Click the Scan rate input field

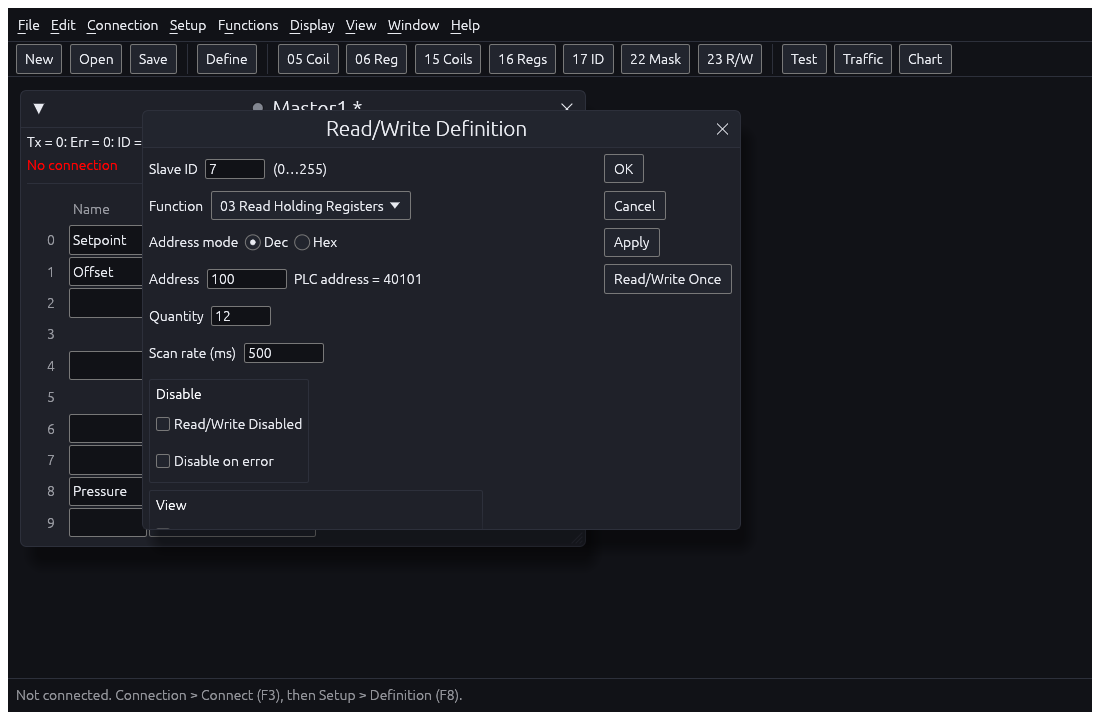click(x=283, y=353)
